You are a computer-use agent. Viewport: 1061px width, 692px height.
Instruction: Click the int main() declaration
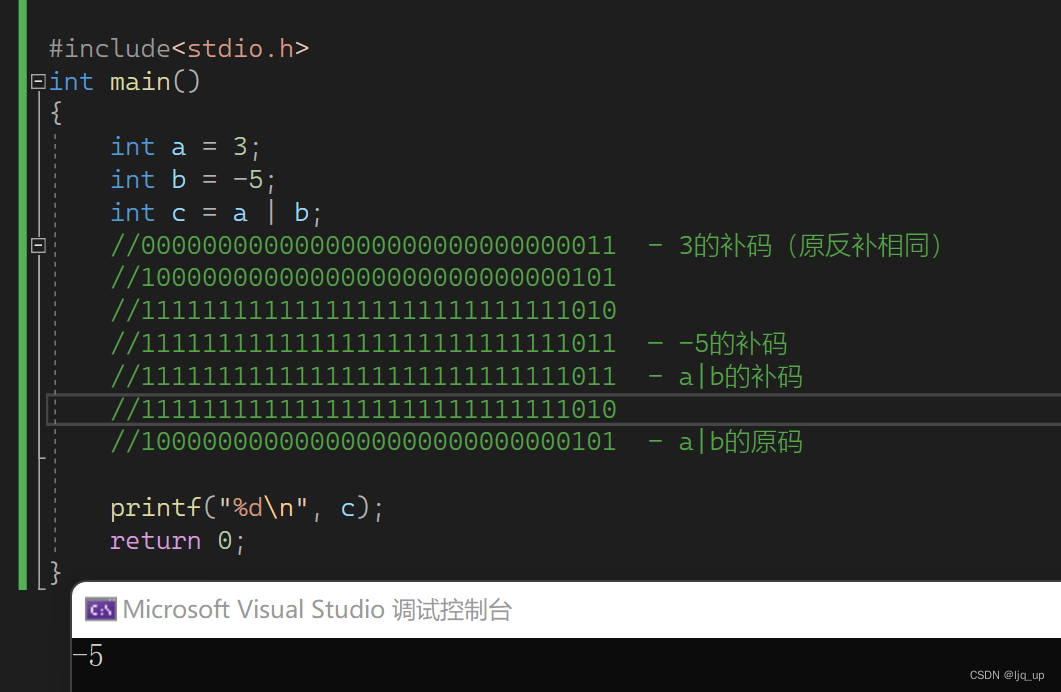(125, 82)
